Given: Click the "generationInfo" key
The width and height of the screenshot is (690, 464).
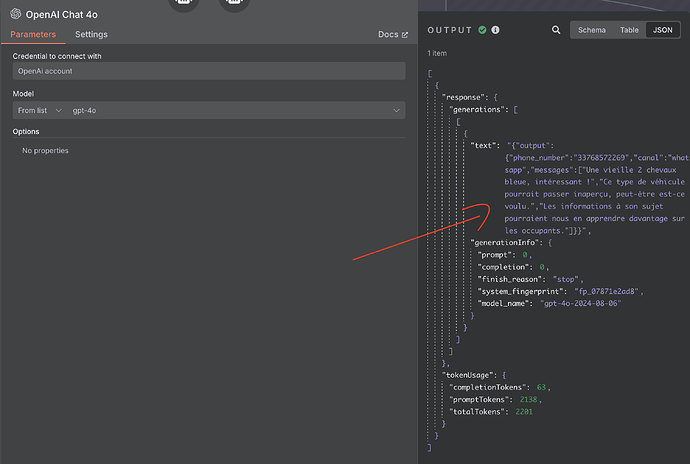Looking at the screenshot, I should [505, 243].
